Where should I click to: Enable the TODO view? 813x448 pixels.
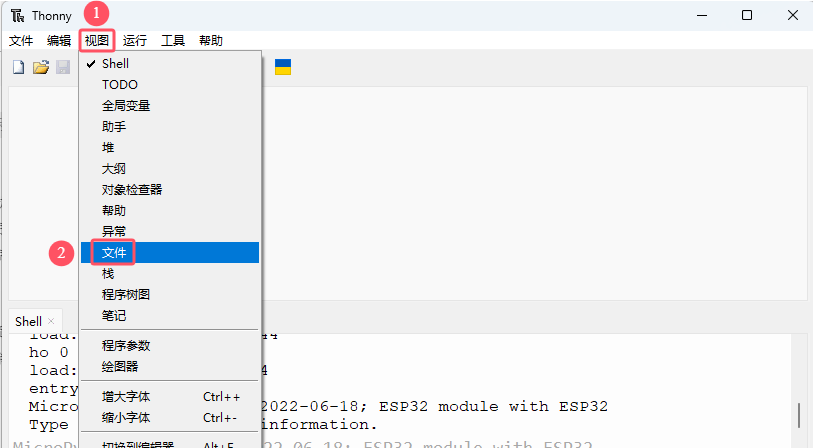click(170, 85)
